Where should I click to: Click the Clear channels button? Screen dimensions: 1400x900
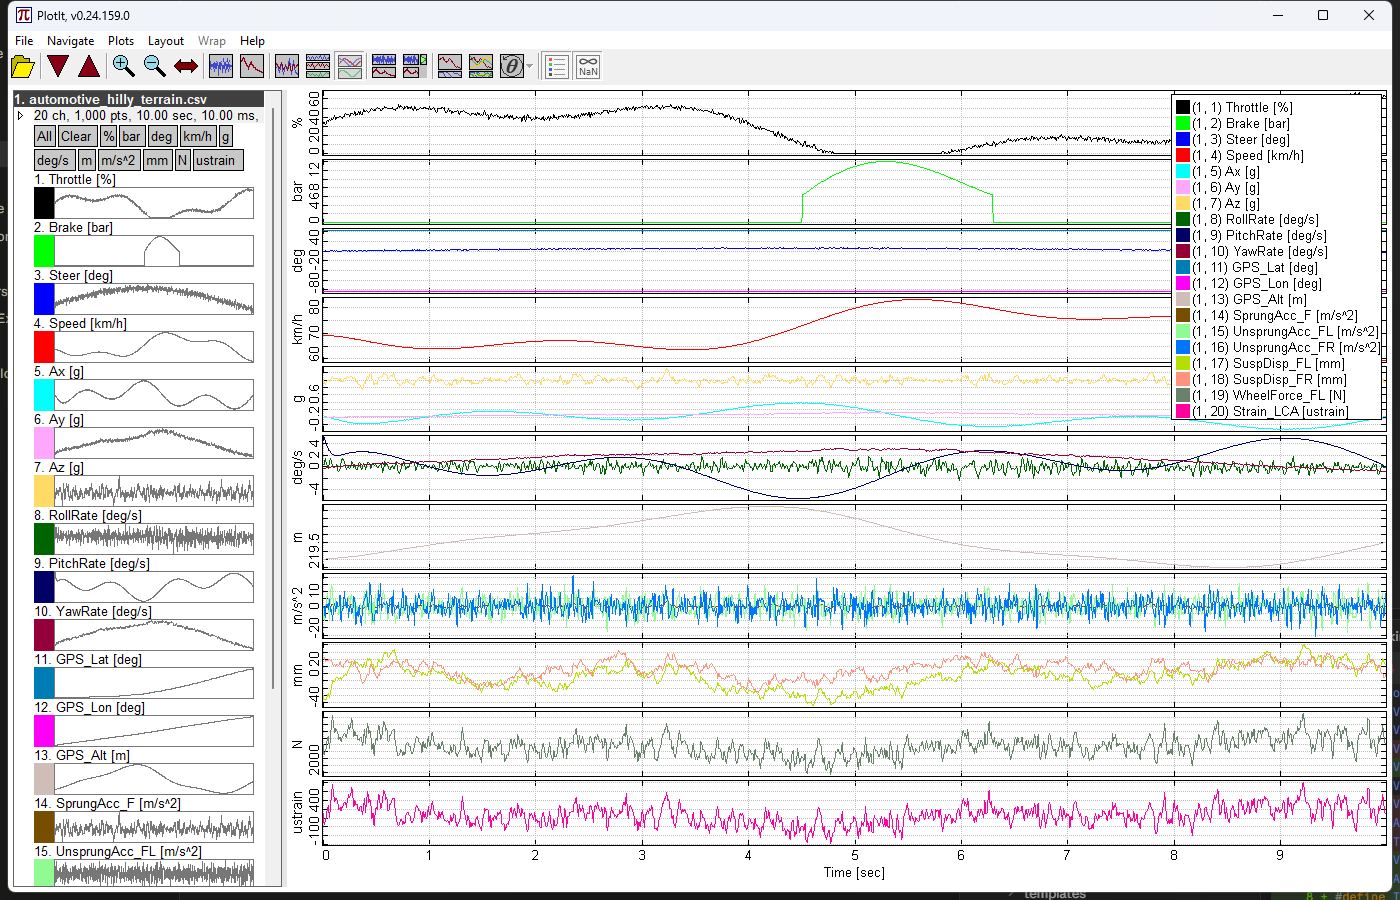click(76, 136)
